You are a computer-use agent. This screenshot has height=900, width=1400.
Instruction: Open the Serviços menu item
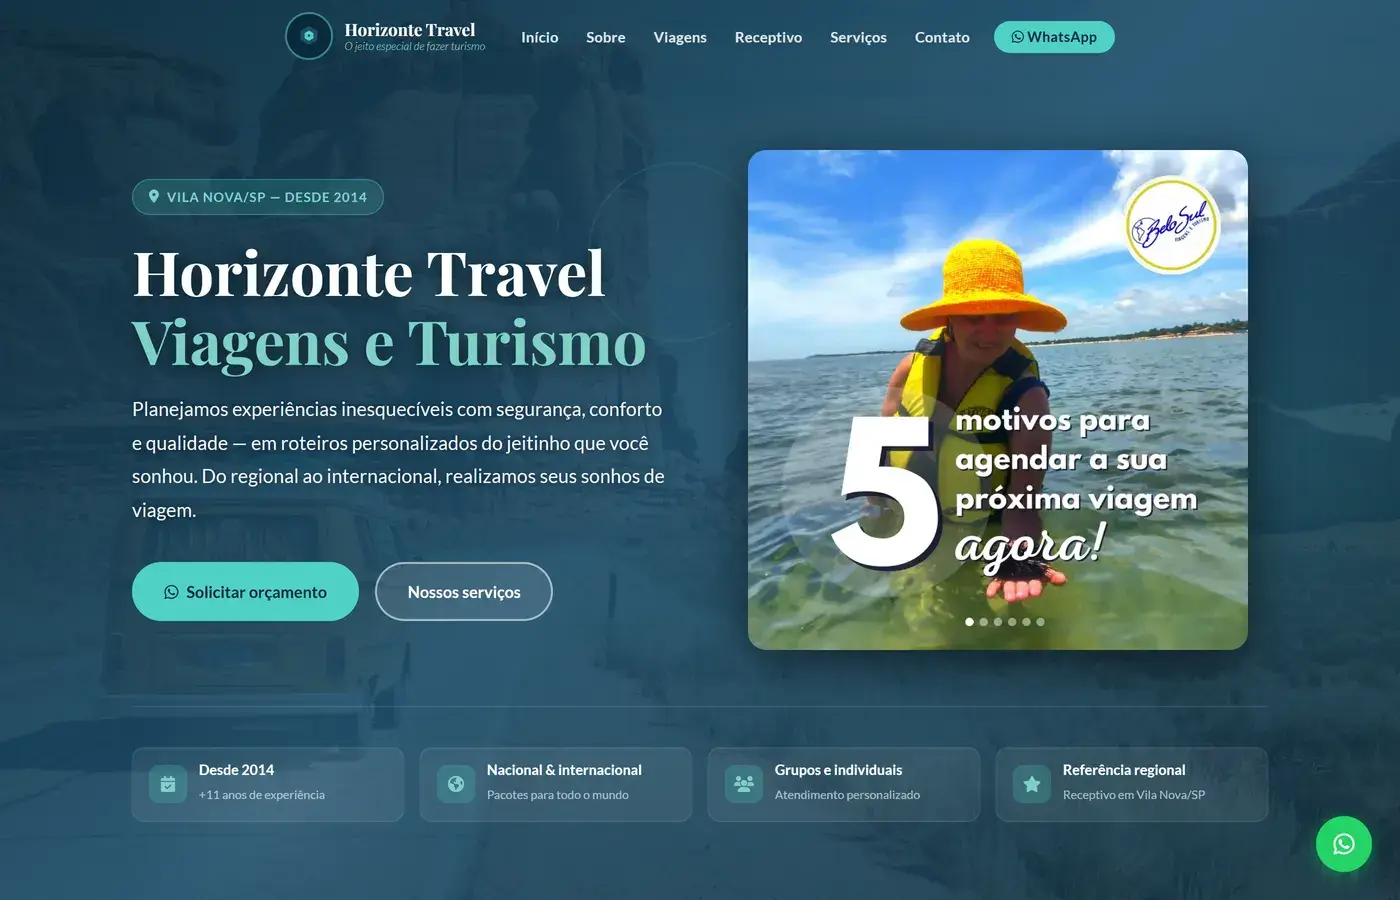[x=858, y=37]
